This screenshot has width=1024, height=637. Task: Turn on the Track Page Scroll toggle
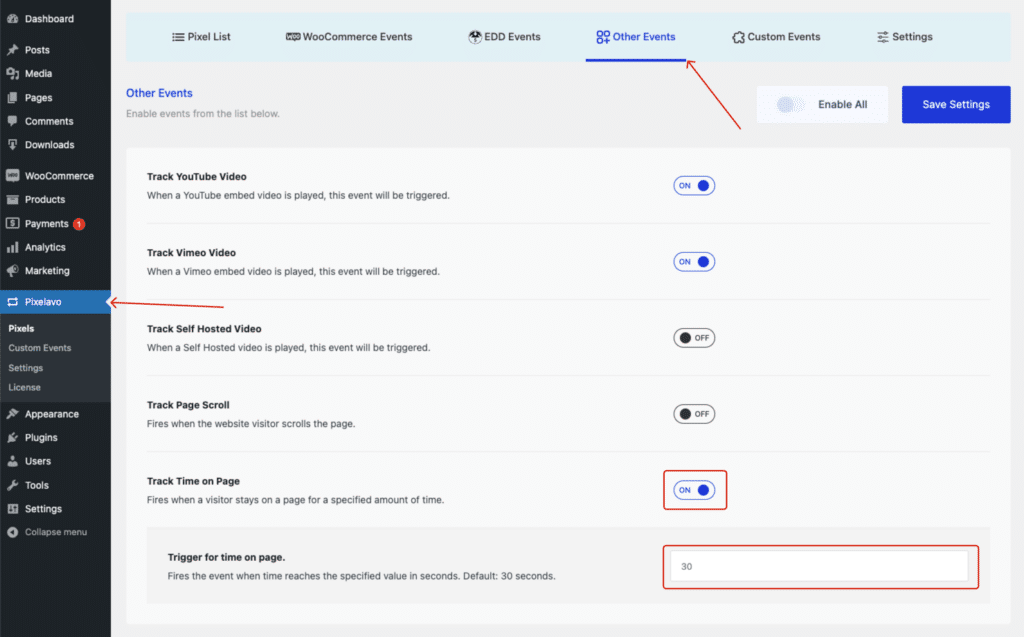[x=694, y=414]
